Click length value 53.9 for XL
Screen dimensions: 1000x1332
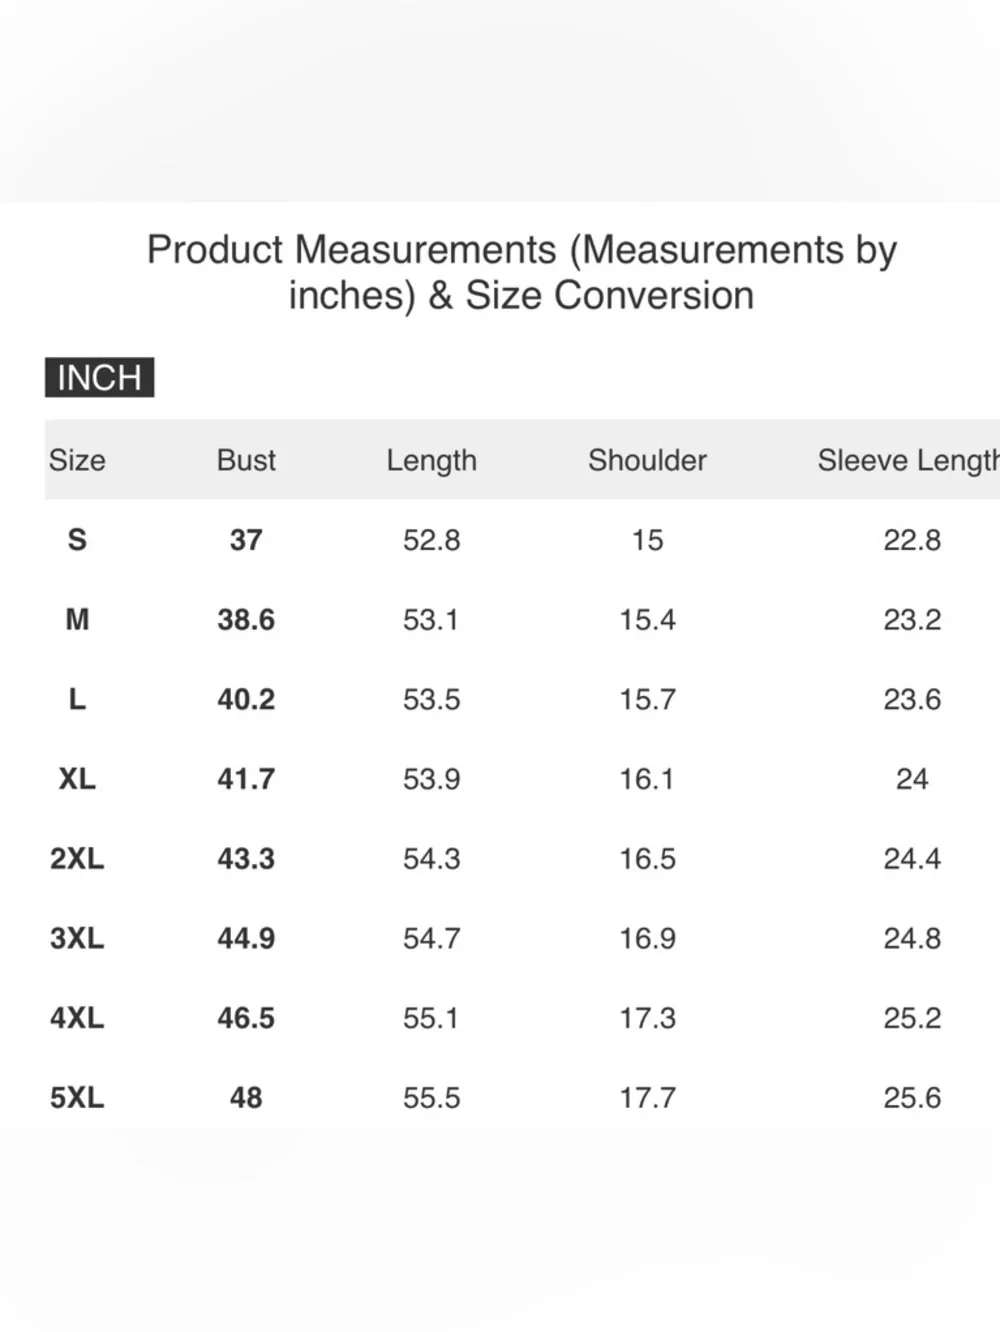point(431,779)
